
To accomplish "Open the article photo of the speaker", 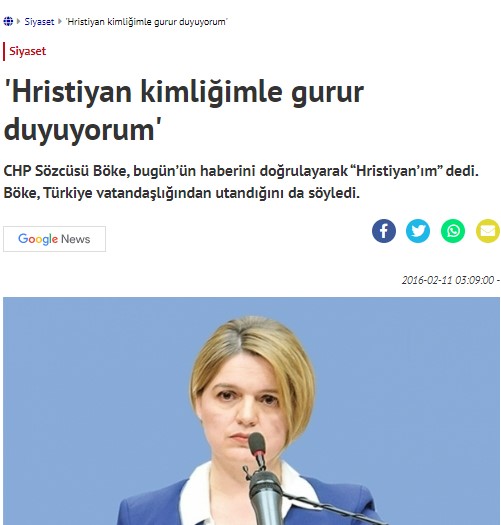I will 251,411.
